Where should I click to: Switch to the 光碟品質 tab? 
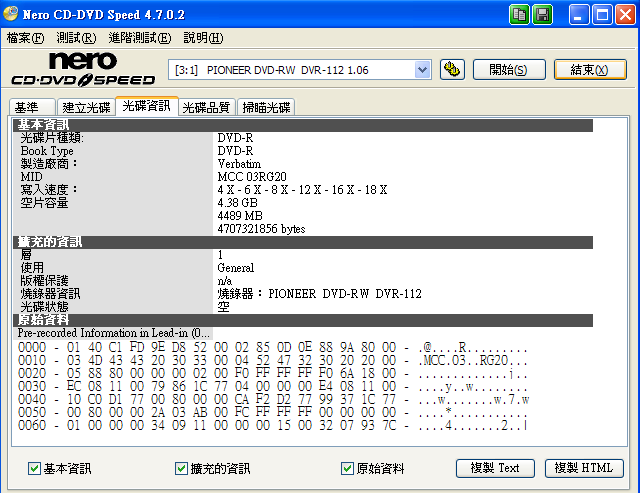(x=207, y=107)
